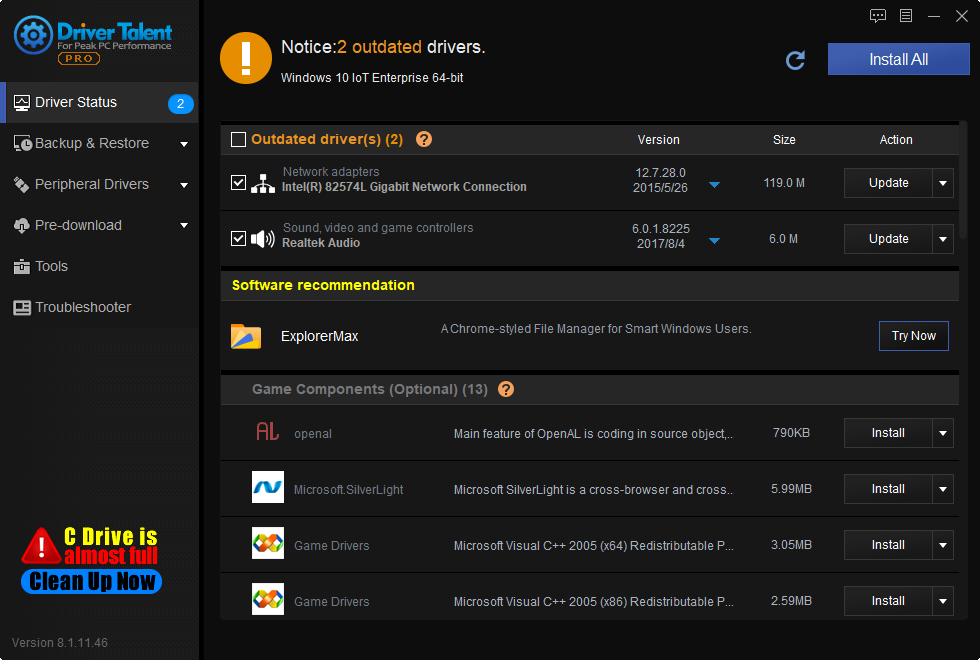Click the Install All button
The width and height of the screenshot is (980, 660).
coord(898,59)
